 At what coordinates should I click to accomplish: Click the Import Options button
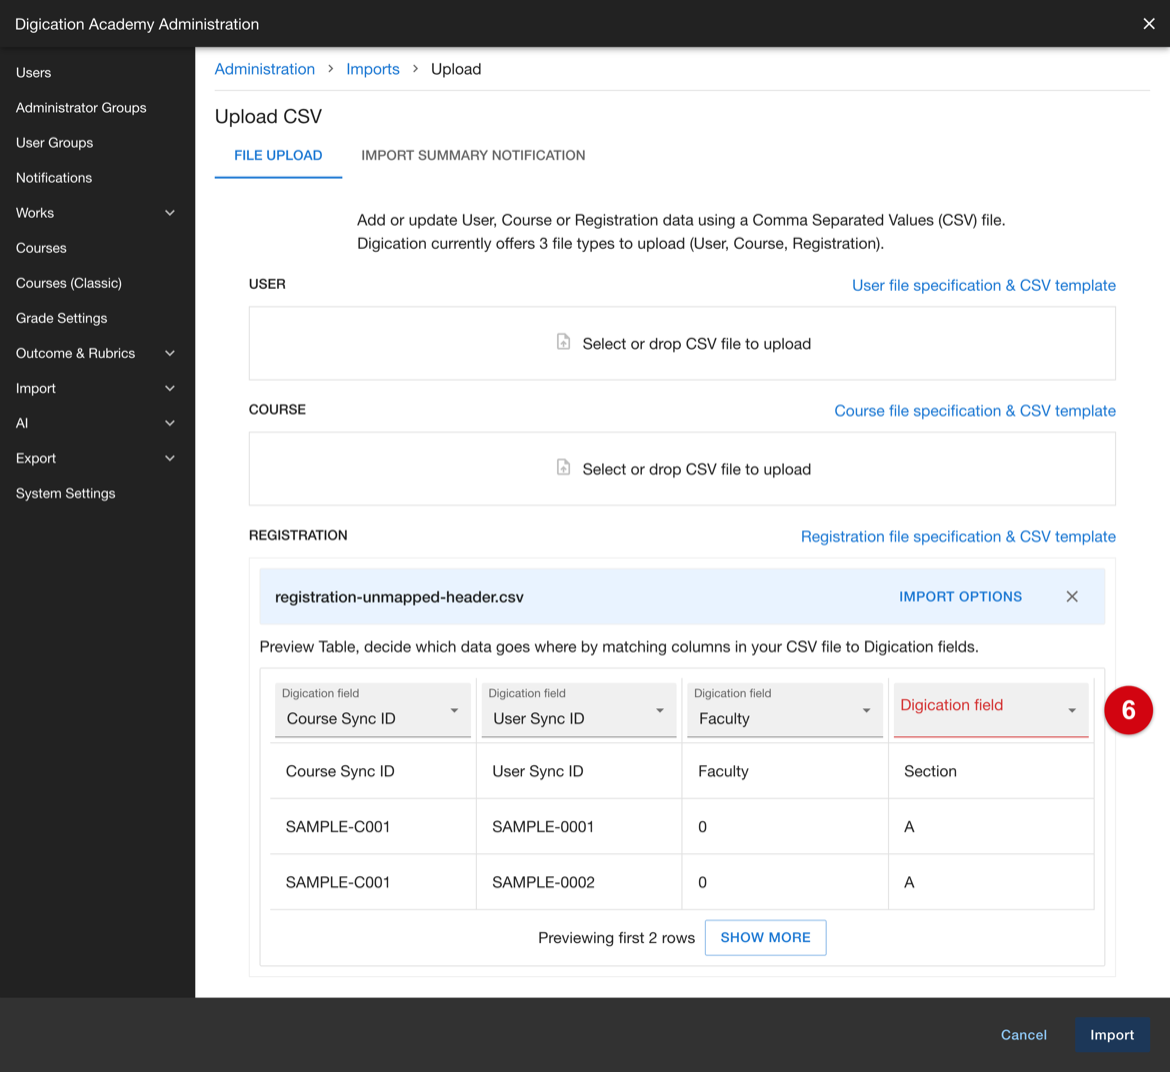(x=960, y=597)
